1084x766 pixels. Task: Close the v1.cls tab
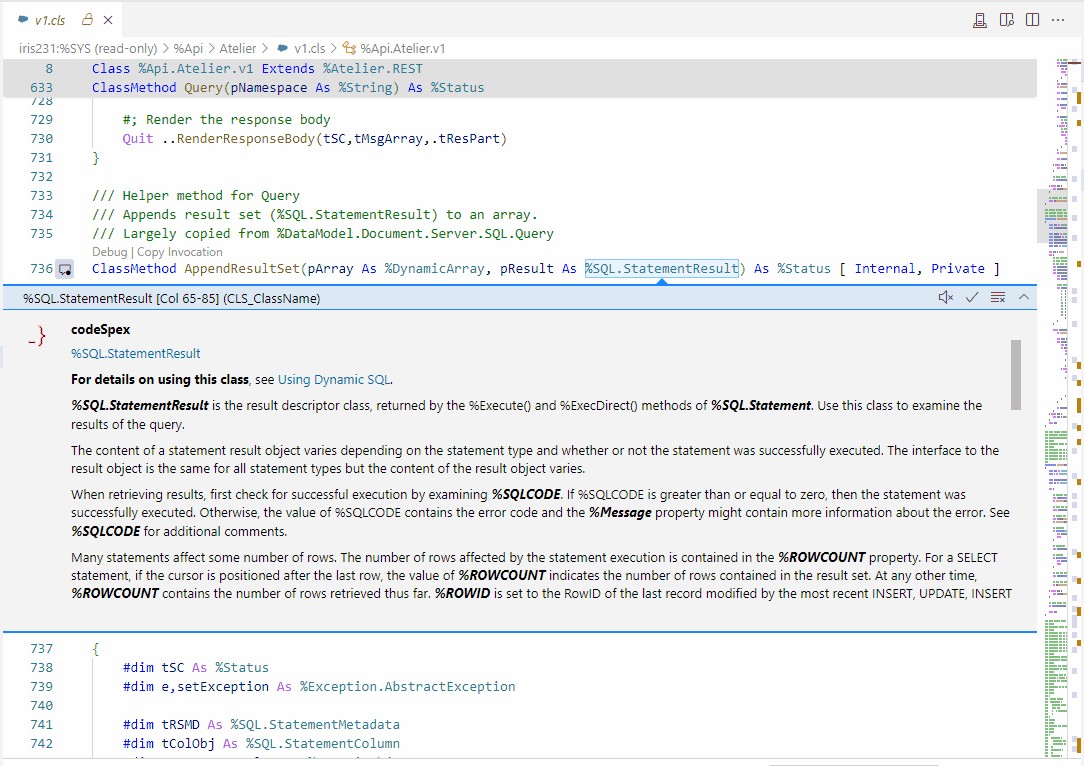point(108,20)
